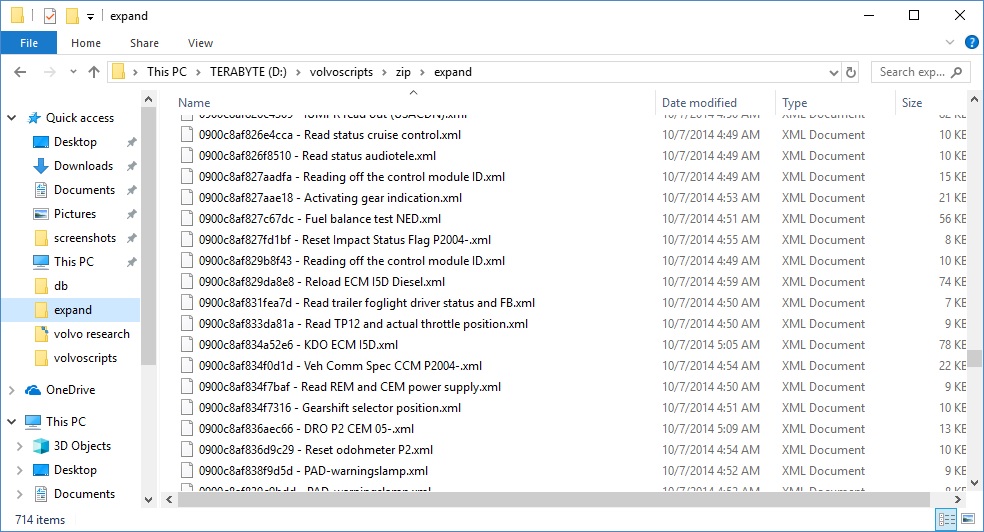Select 'Read status audiotele.xml' file

317,156
